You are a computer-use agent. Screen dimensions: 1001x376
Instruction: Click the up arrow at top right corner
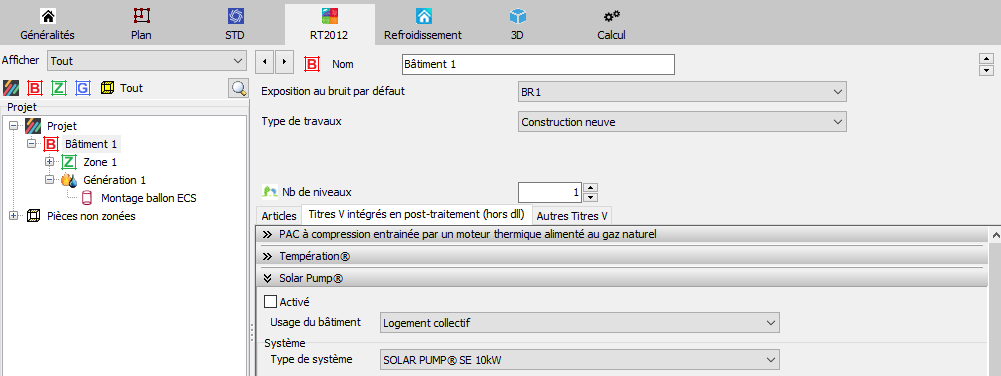[x=987, y=59]
